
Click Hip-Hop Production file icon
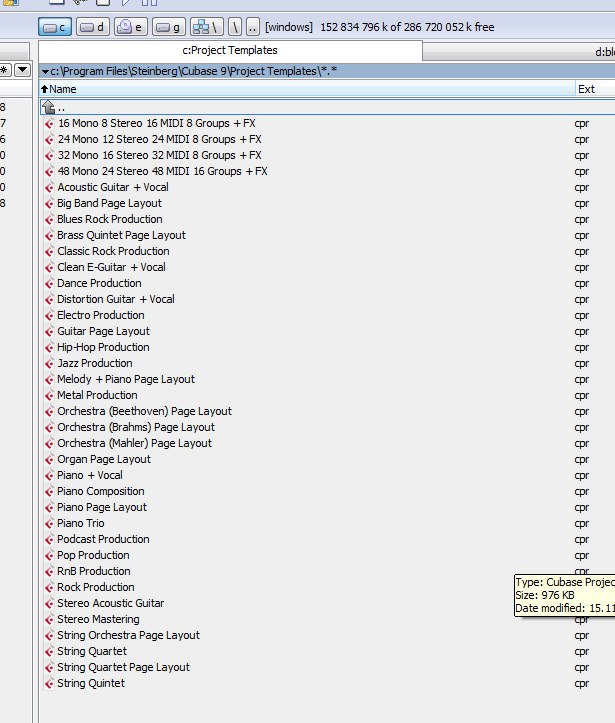coord(49,348)
